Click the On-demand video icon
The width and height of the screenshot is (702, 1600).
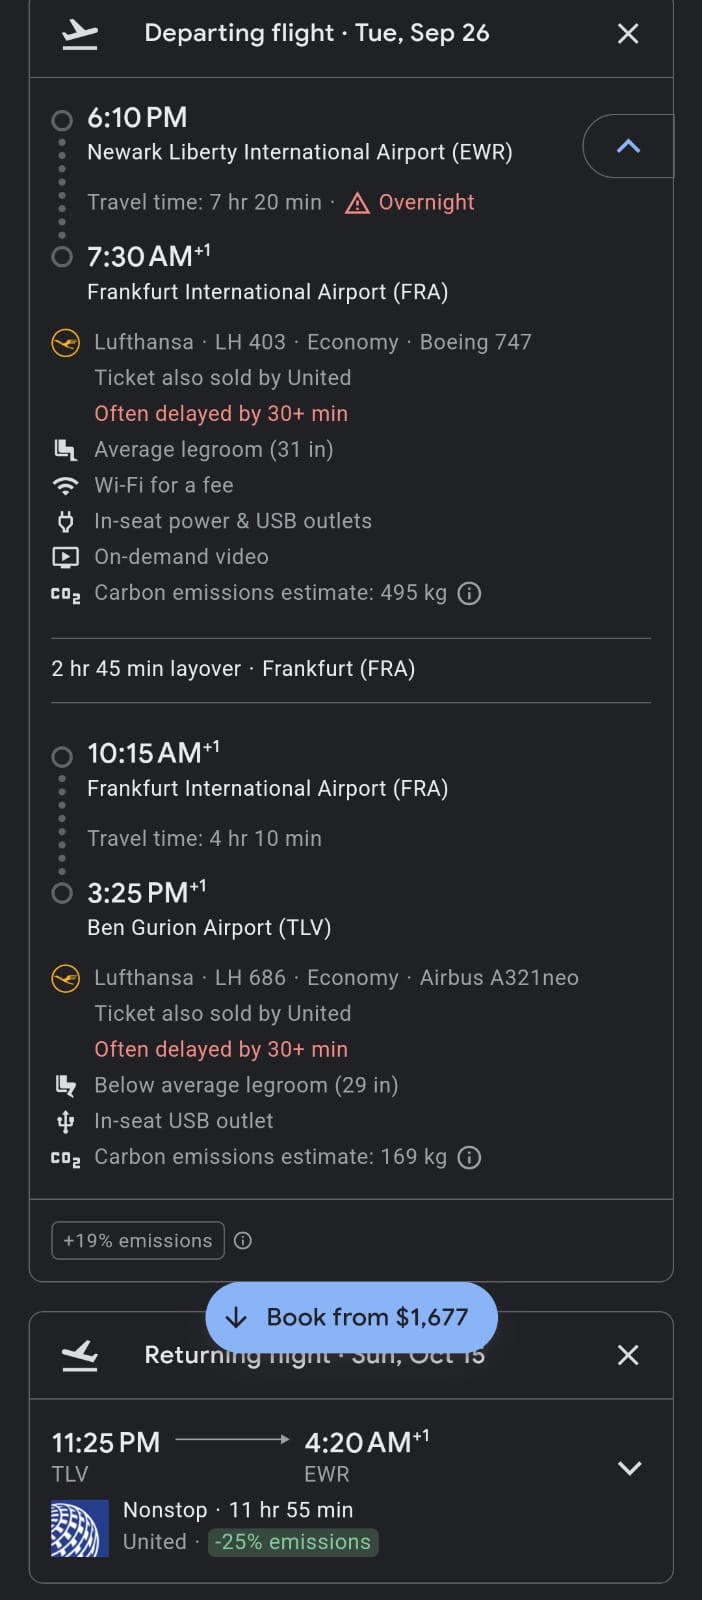tap(65, 558)
